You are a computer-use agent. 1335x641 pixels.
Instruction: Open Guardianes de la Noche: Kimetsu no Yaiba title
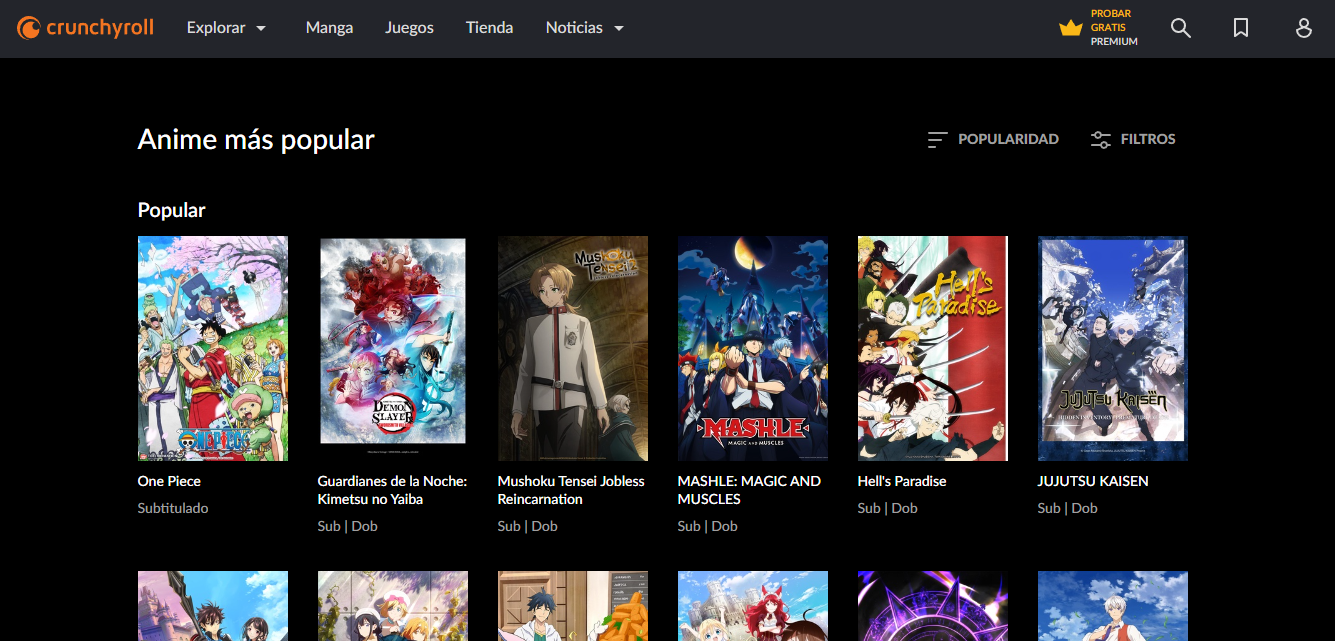tap(392, 490)
